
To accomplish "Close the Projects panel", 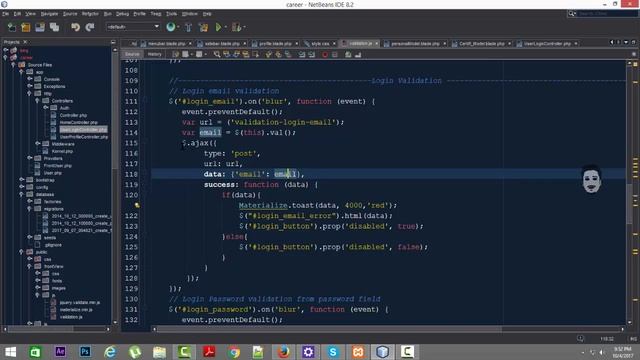I will [25, 42].
